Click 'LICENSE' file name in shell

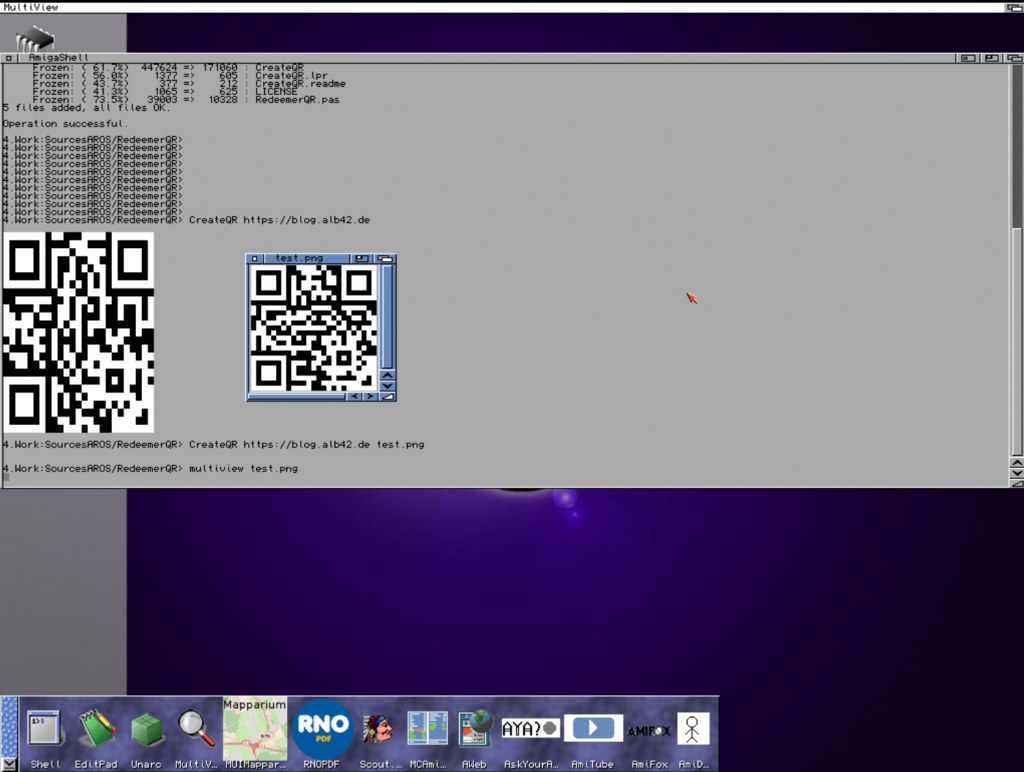click(276, 92)
